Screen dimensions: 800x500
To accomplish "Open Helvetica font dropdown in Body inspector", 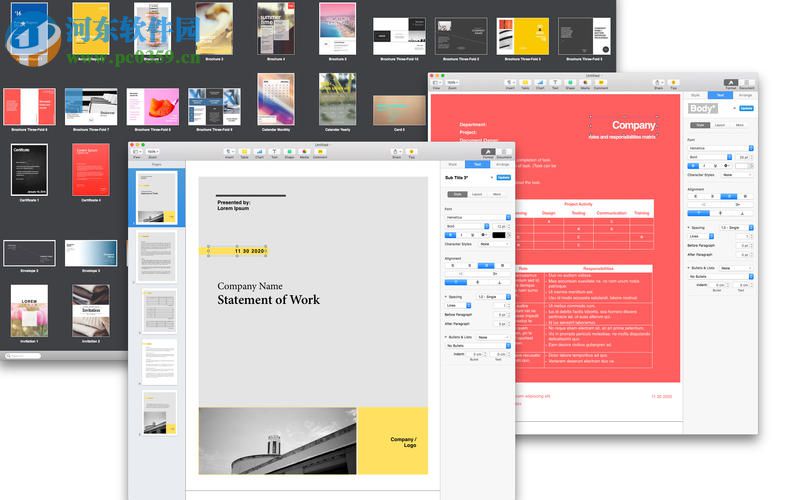I will click(720, 148).
